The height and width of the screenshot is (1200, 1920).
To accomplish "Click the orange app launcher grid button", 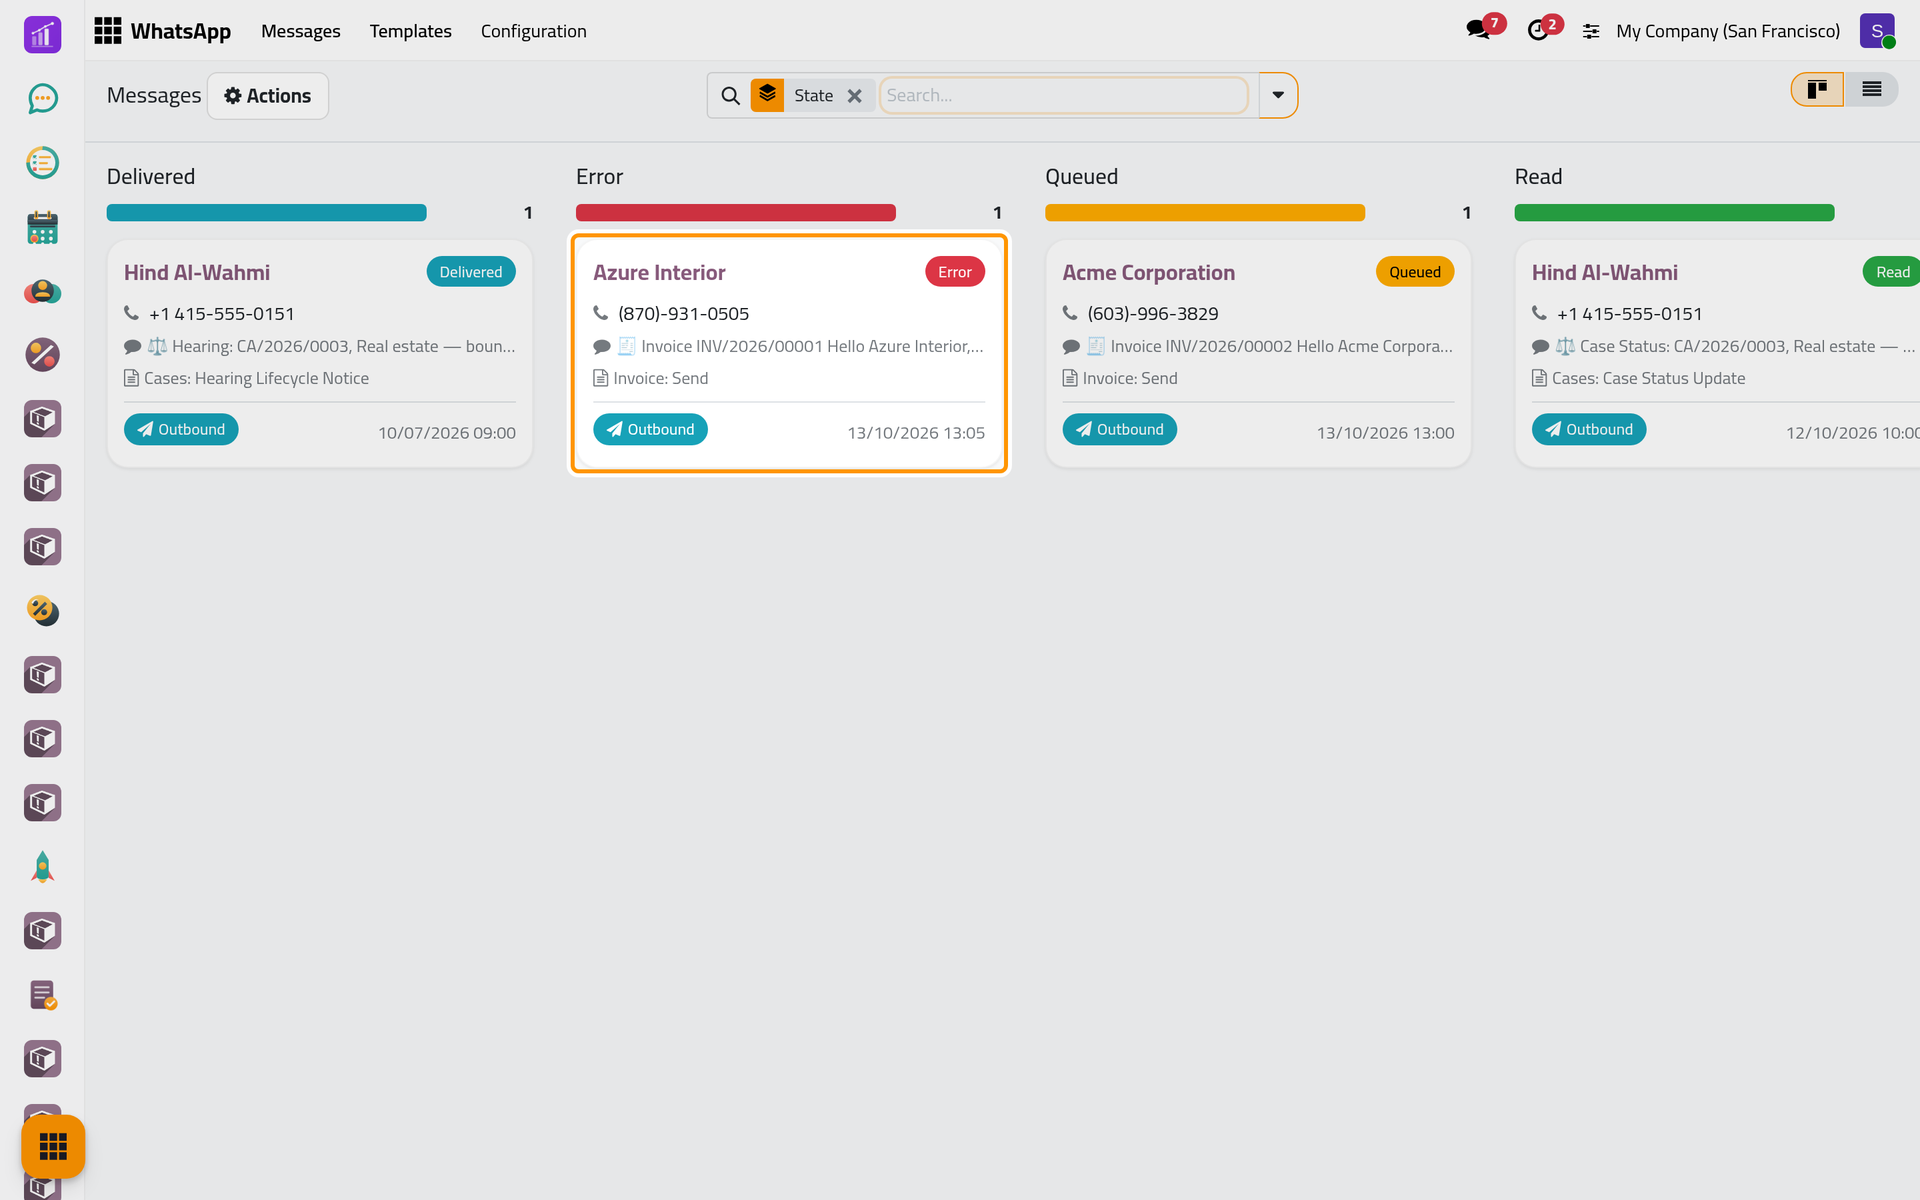I will tap(53, 1146).
